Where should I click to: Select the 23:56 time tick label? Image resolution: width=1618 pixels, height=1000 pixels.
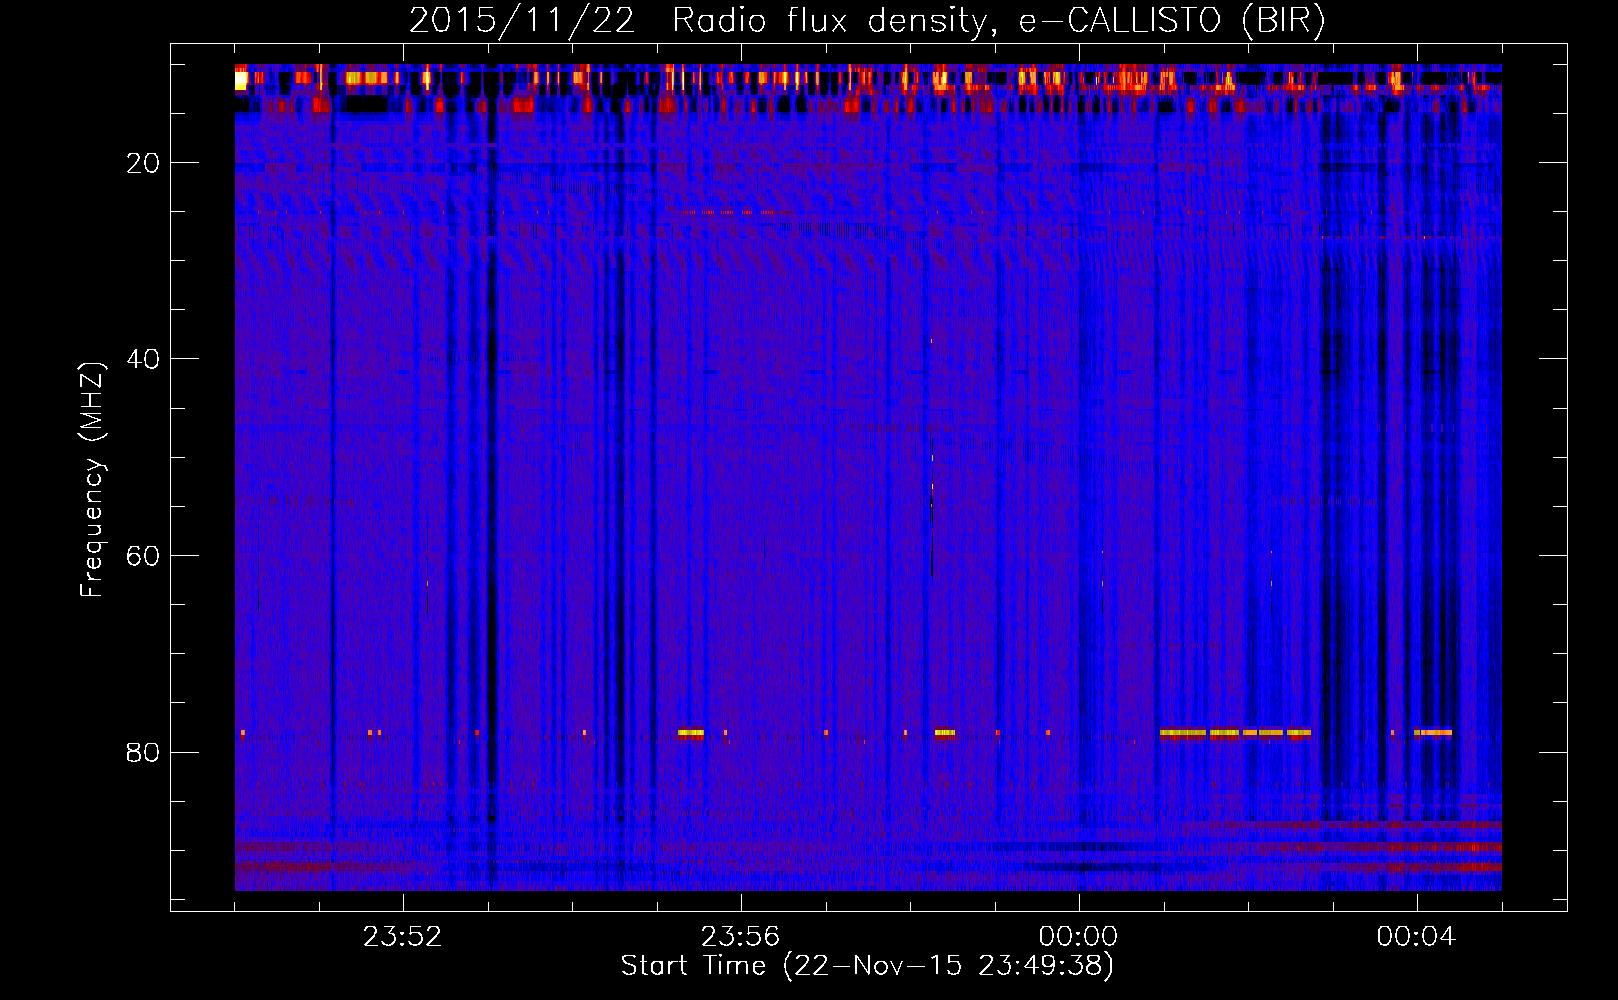click(x=740, y=937)
